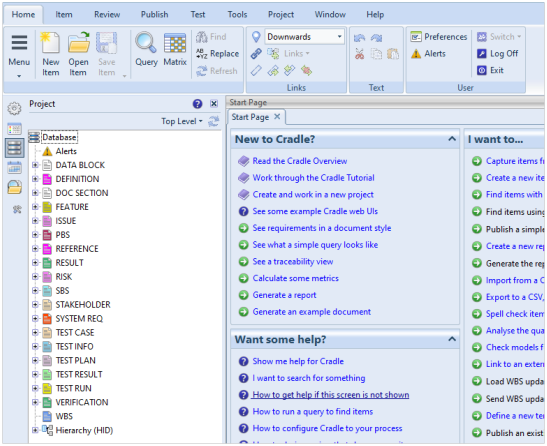Image resolution: width=547 pixels, height=446 pixels.
Task: Click Exit in User group
Action: coord(490,70)
